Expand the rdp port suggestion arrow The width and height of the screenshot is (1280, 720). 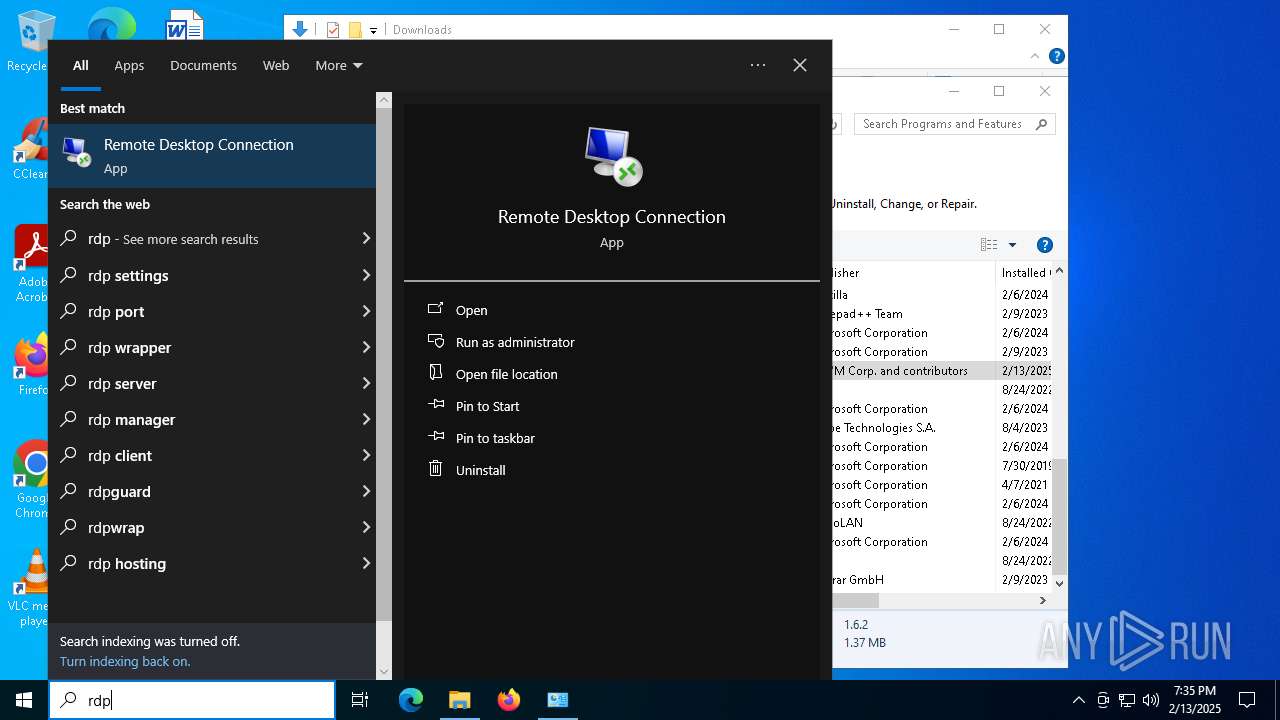click(366, 311)
